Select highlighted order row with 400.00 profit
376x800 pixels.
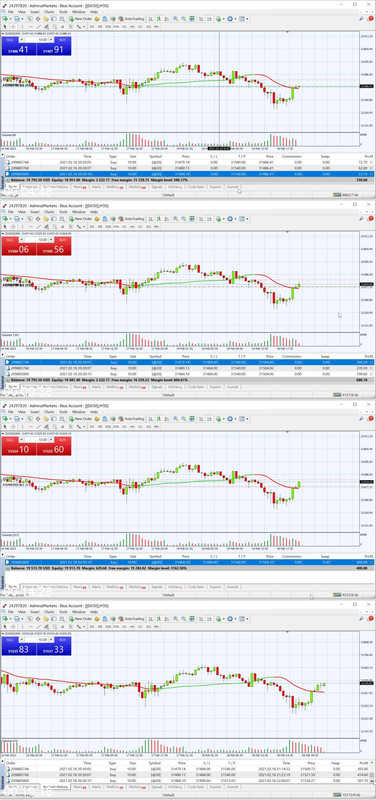click(x=189, y=562)
